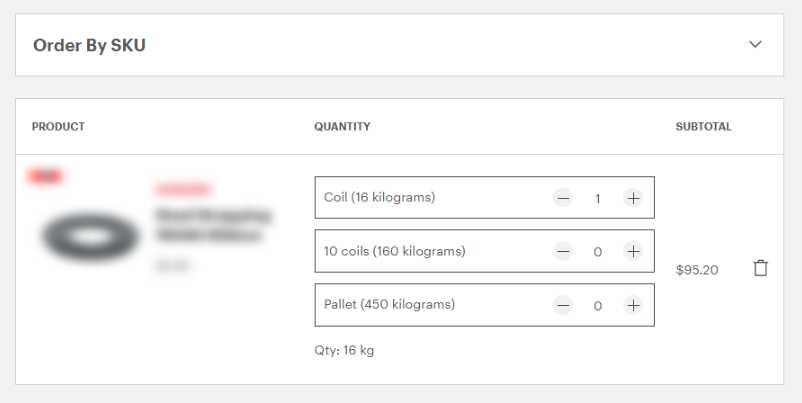Viewport: 802px width, 403px height.
Task: Click the SUBTOTAL column header
Action: click(x=703, y=127)
